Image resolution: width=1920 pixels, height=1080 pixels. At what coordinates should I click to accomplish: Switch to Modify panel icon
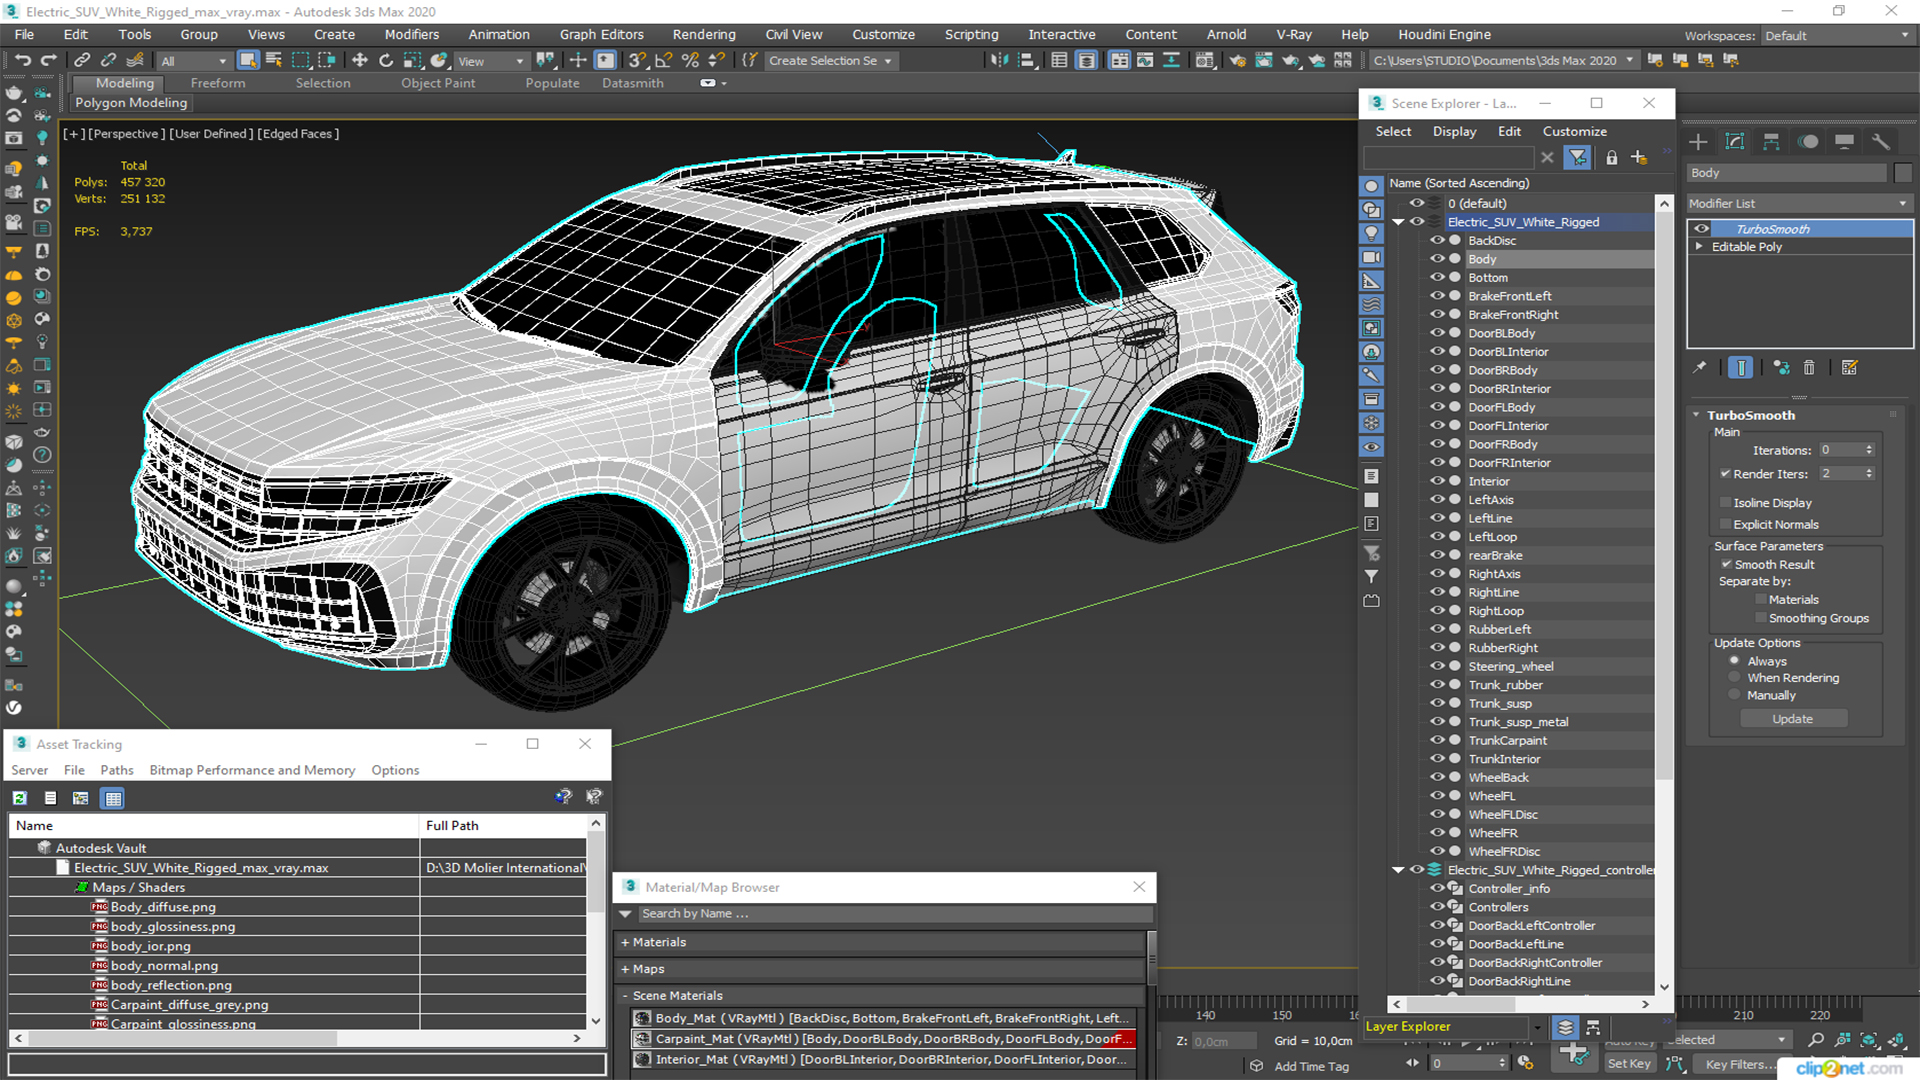pyautogui.click(x=1735, y=142)
